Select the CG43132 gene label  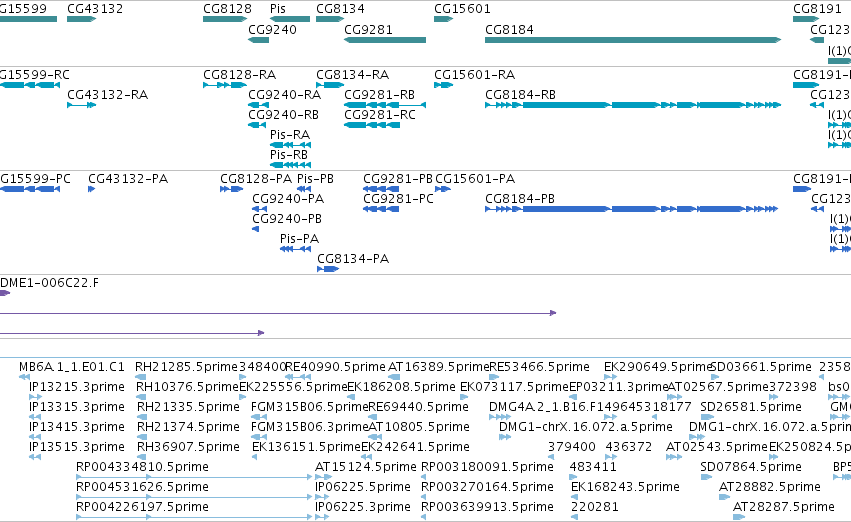coord(95,9)
